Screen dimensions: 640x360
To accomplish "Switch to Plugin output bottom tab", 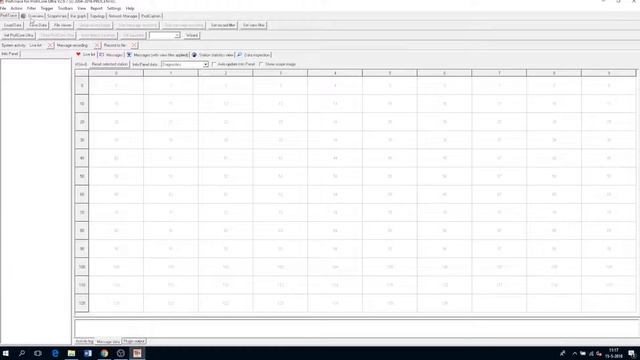I will 134,341.
